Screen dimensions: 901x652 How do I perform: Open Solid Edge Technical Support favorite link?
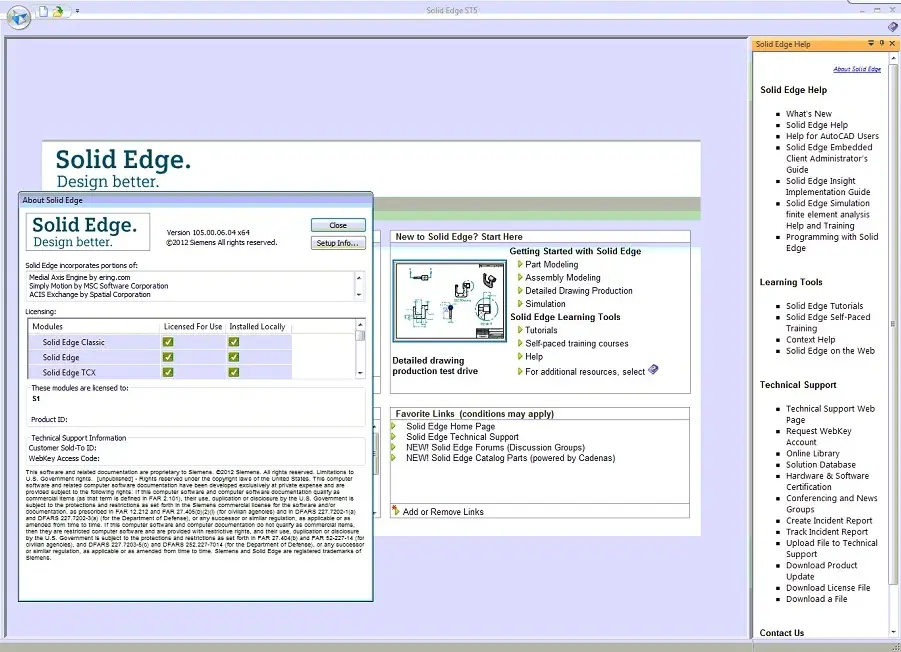tap(462, 437)
